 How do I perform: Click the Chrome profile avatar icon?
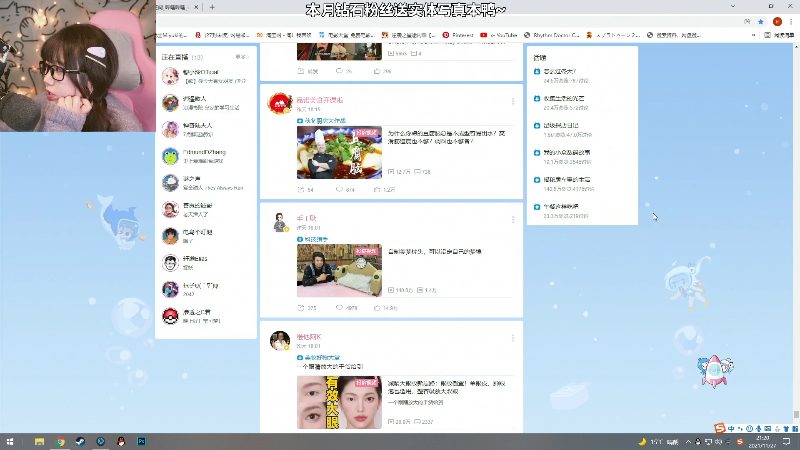pos(777,21)
